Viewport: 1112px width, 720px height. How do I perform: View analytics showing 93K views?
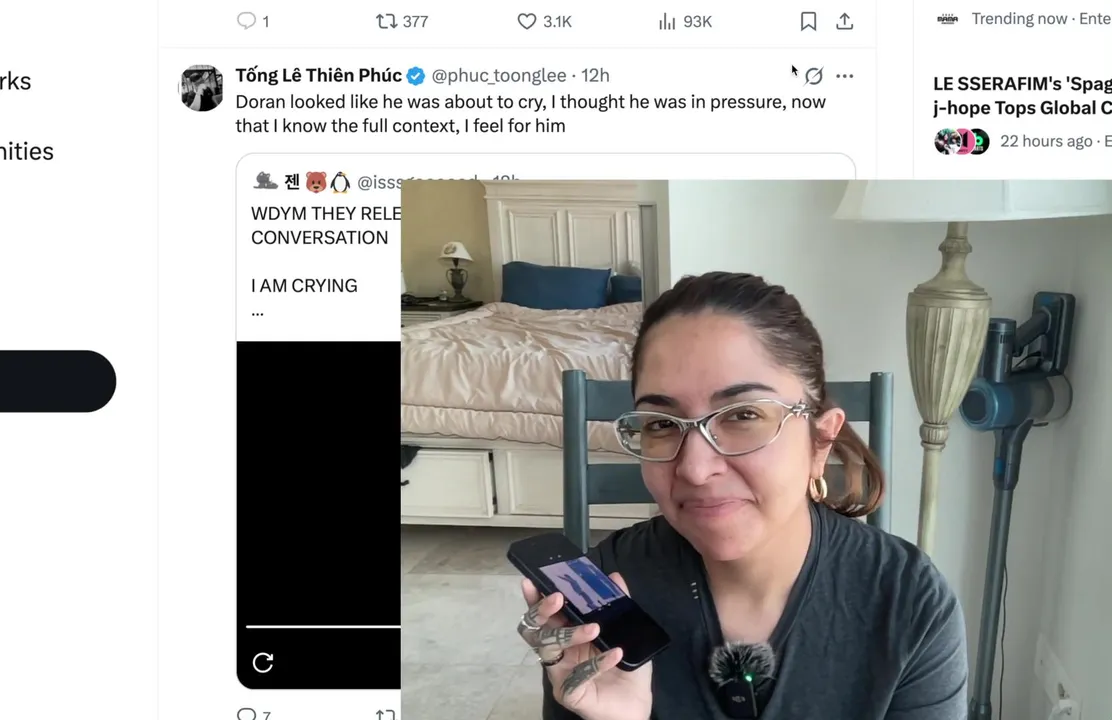pyautogui.click(x=667, y=21)
